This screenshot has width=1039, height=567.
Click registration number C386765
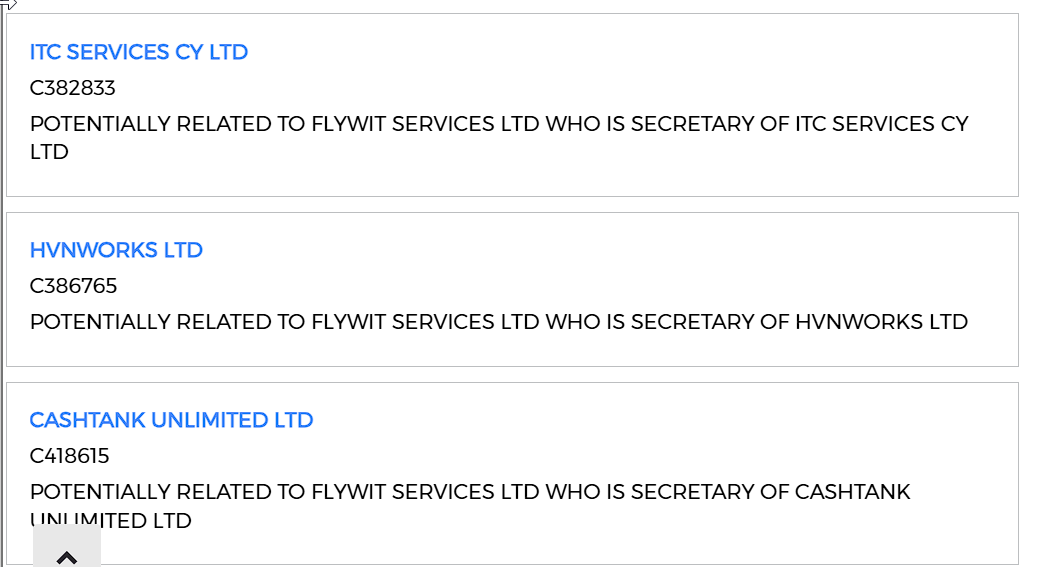[x=73, y=286]
